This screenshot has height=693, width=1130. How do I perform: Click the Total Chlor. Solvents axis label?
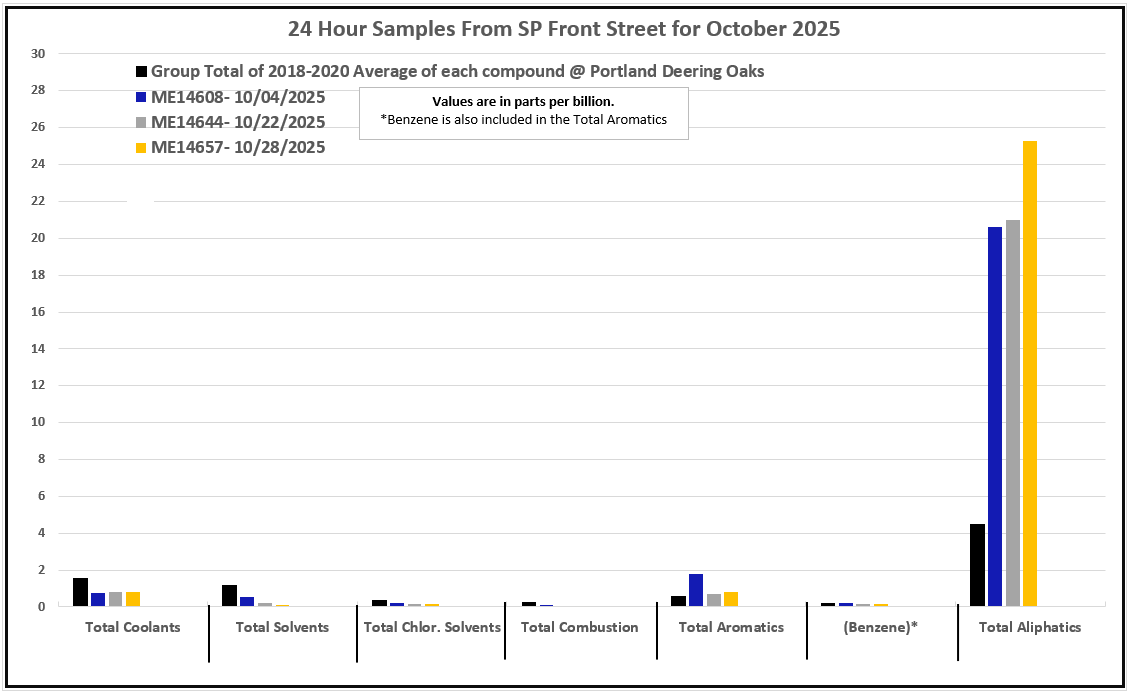coord(431,627)
